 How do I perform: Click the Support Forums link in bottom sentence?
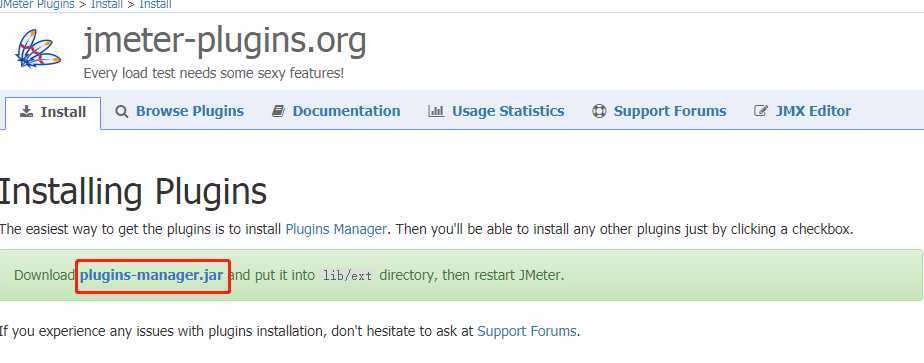click(527, 331)
